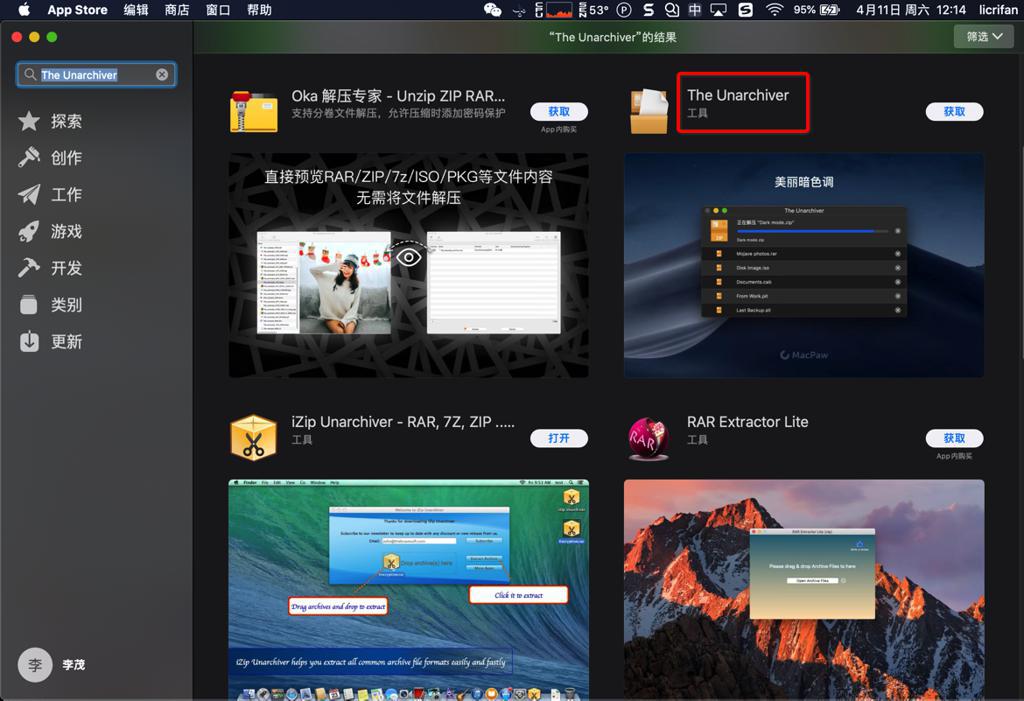Click inside the search field

coord(96,74)
